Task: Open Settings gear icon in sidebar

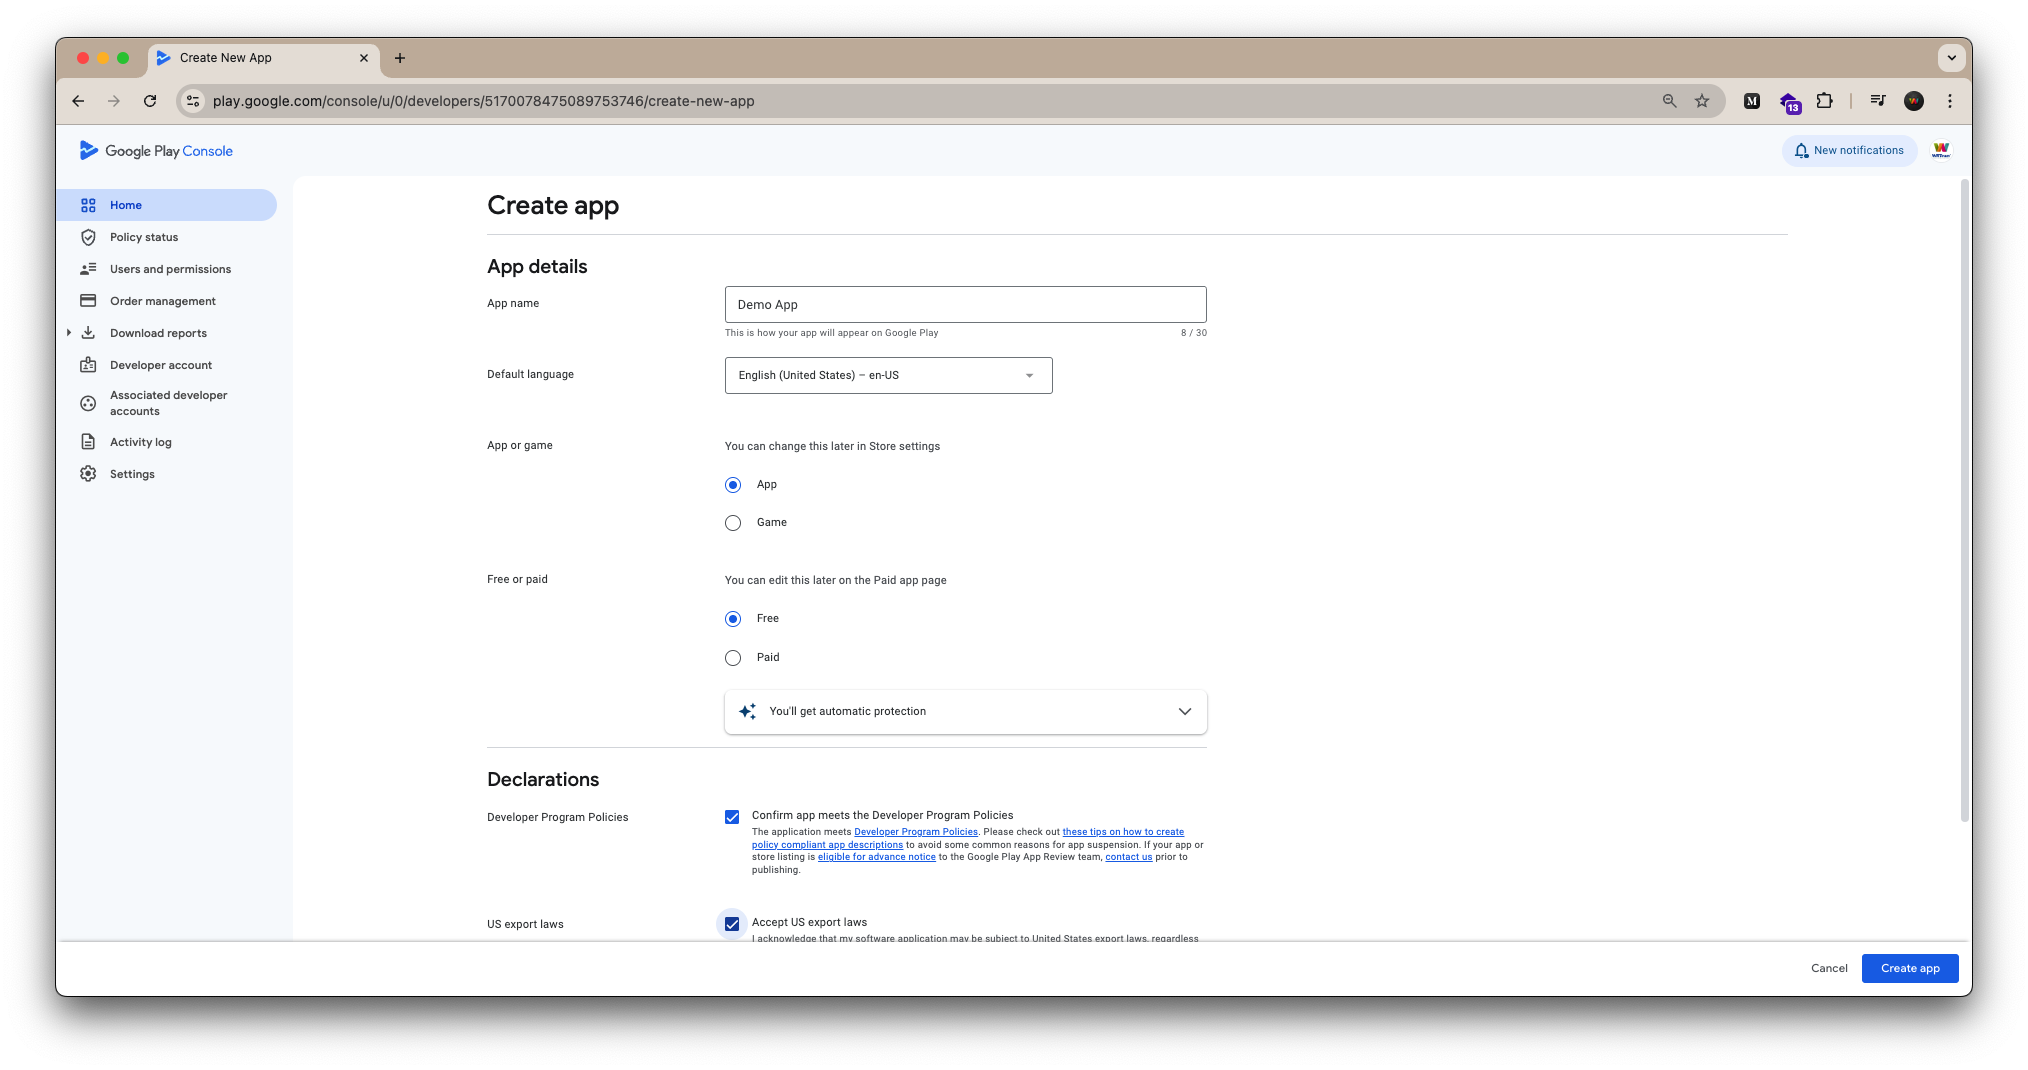Action: tap(88, 474)
